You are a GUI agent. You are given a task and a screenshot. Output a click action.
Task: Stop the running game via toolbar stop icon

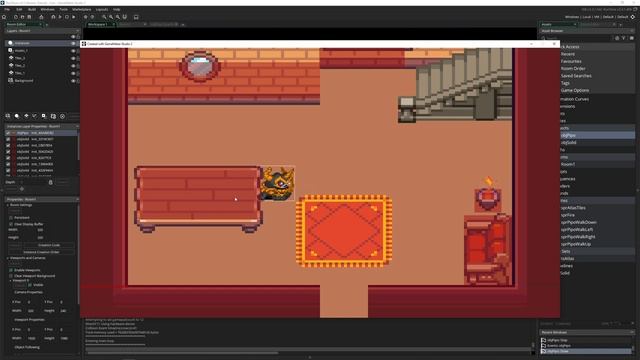(x=67, y=17)
